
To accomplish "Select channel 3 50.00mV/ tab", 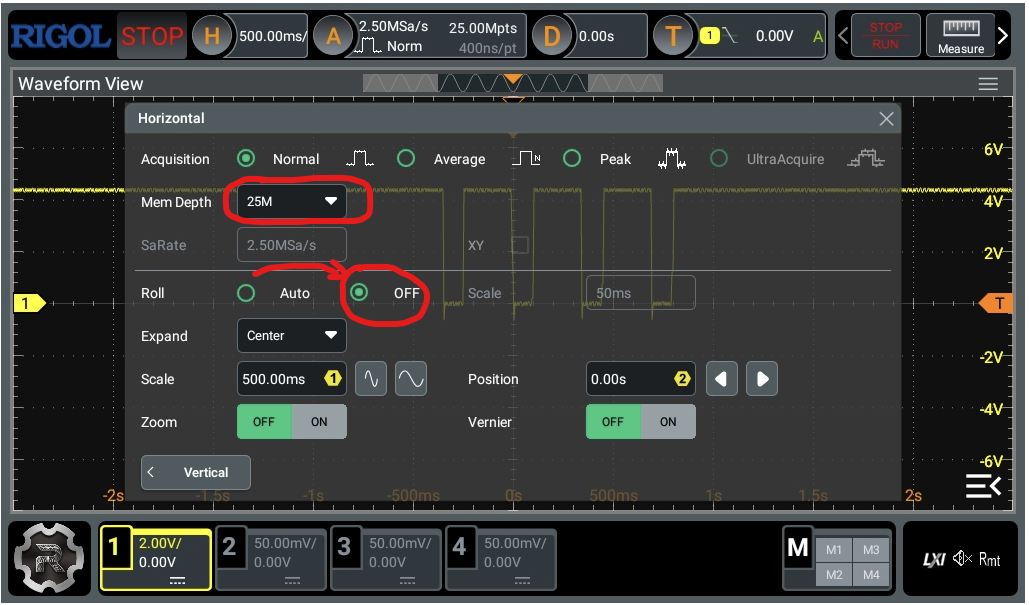I will click(x=386, y=560).
